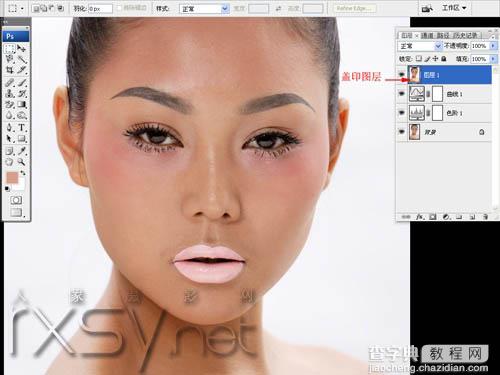
Task: Switch to the 图层 Layers tab
Action: 407,35
